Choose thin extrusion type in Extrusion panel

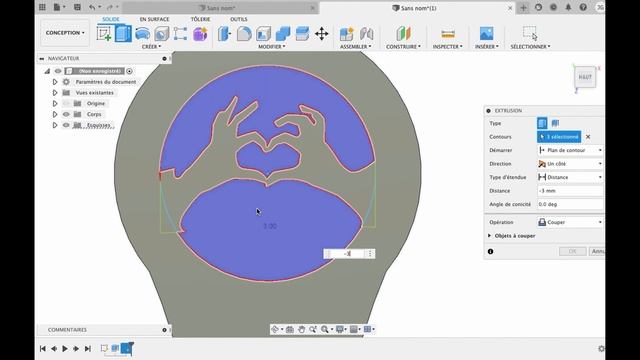pyautogui.click(x=555, y=123)
